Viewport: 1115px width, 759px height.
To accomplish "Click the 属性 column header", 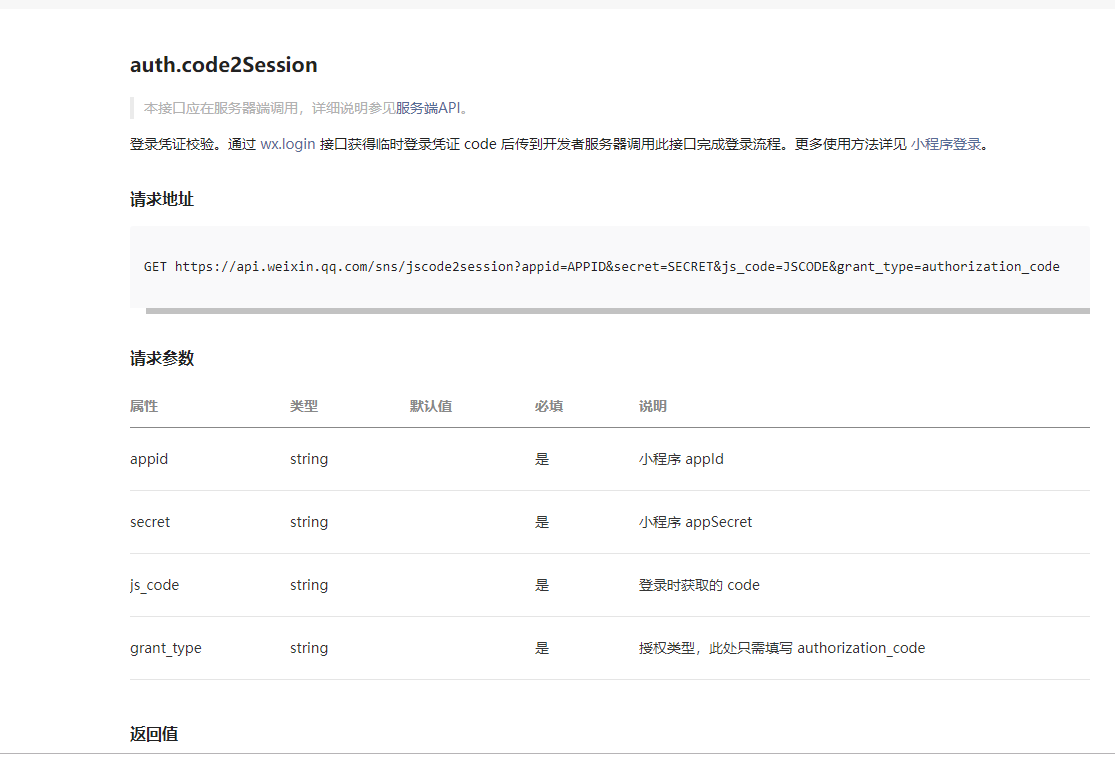I will (144, 406).
